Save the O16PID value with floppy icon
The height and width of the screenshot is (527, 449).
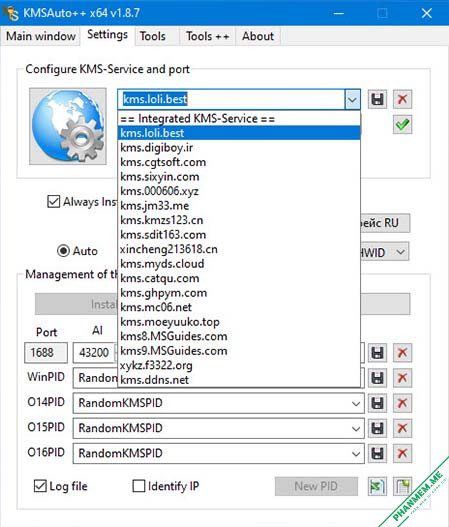click(x=377, y=453)
